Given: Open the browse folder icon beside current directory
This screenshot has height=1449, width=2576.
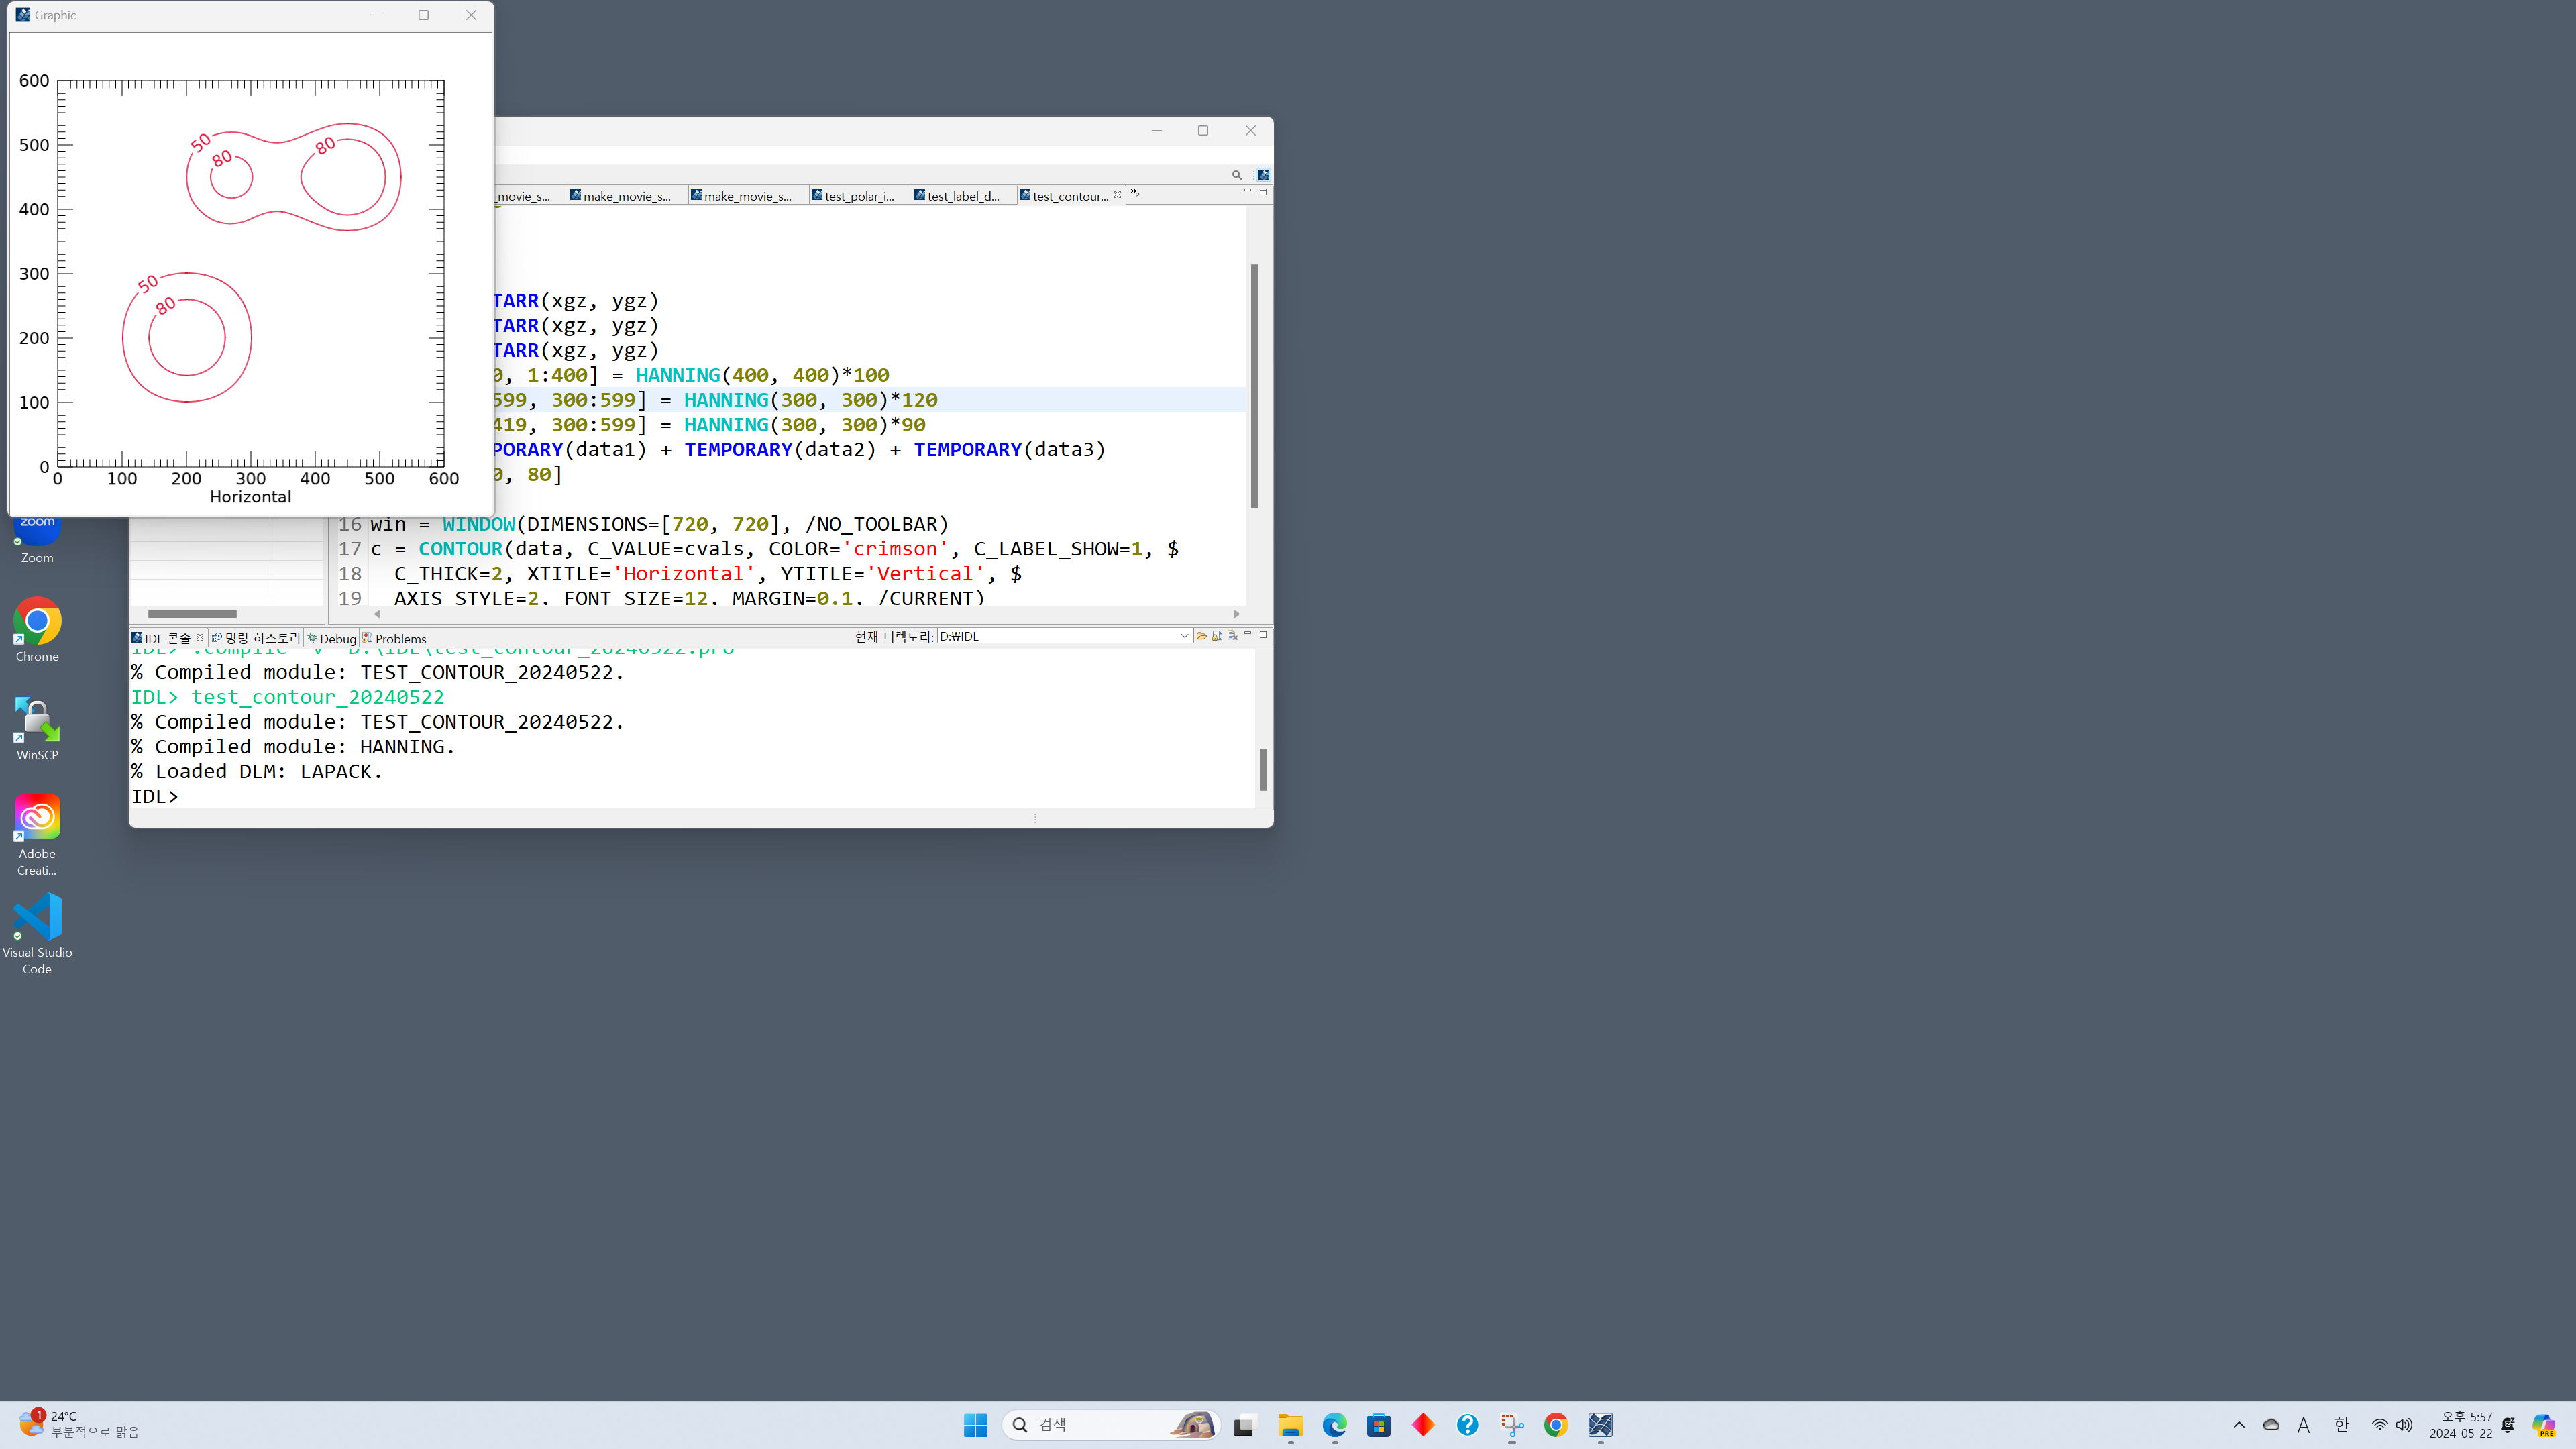Looking at the screenshot, I should 1201,636.
